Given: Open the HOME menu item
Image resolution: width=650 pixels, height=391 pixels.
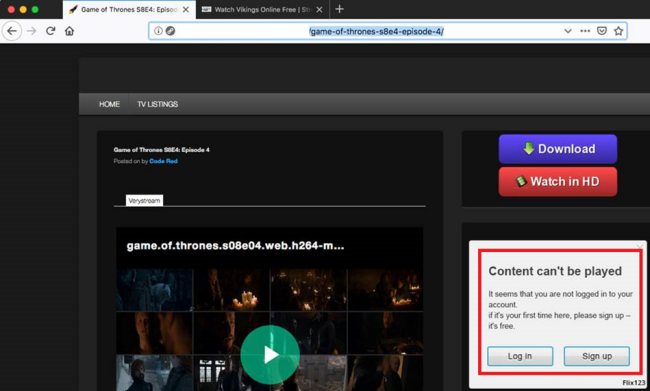Looking at the screenshot, I should pyautogui.click(x=109, y=104).
